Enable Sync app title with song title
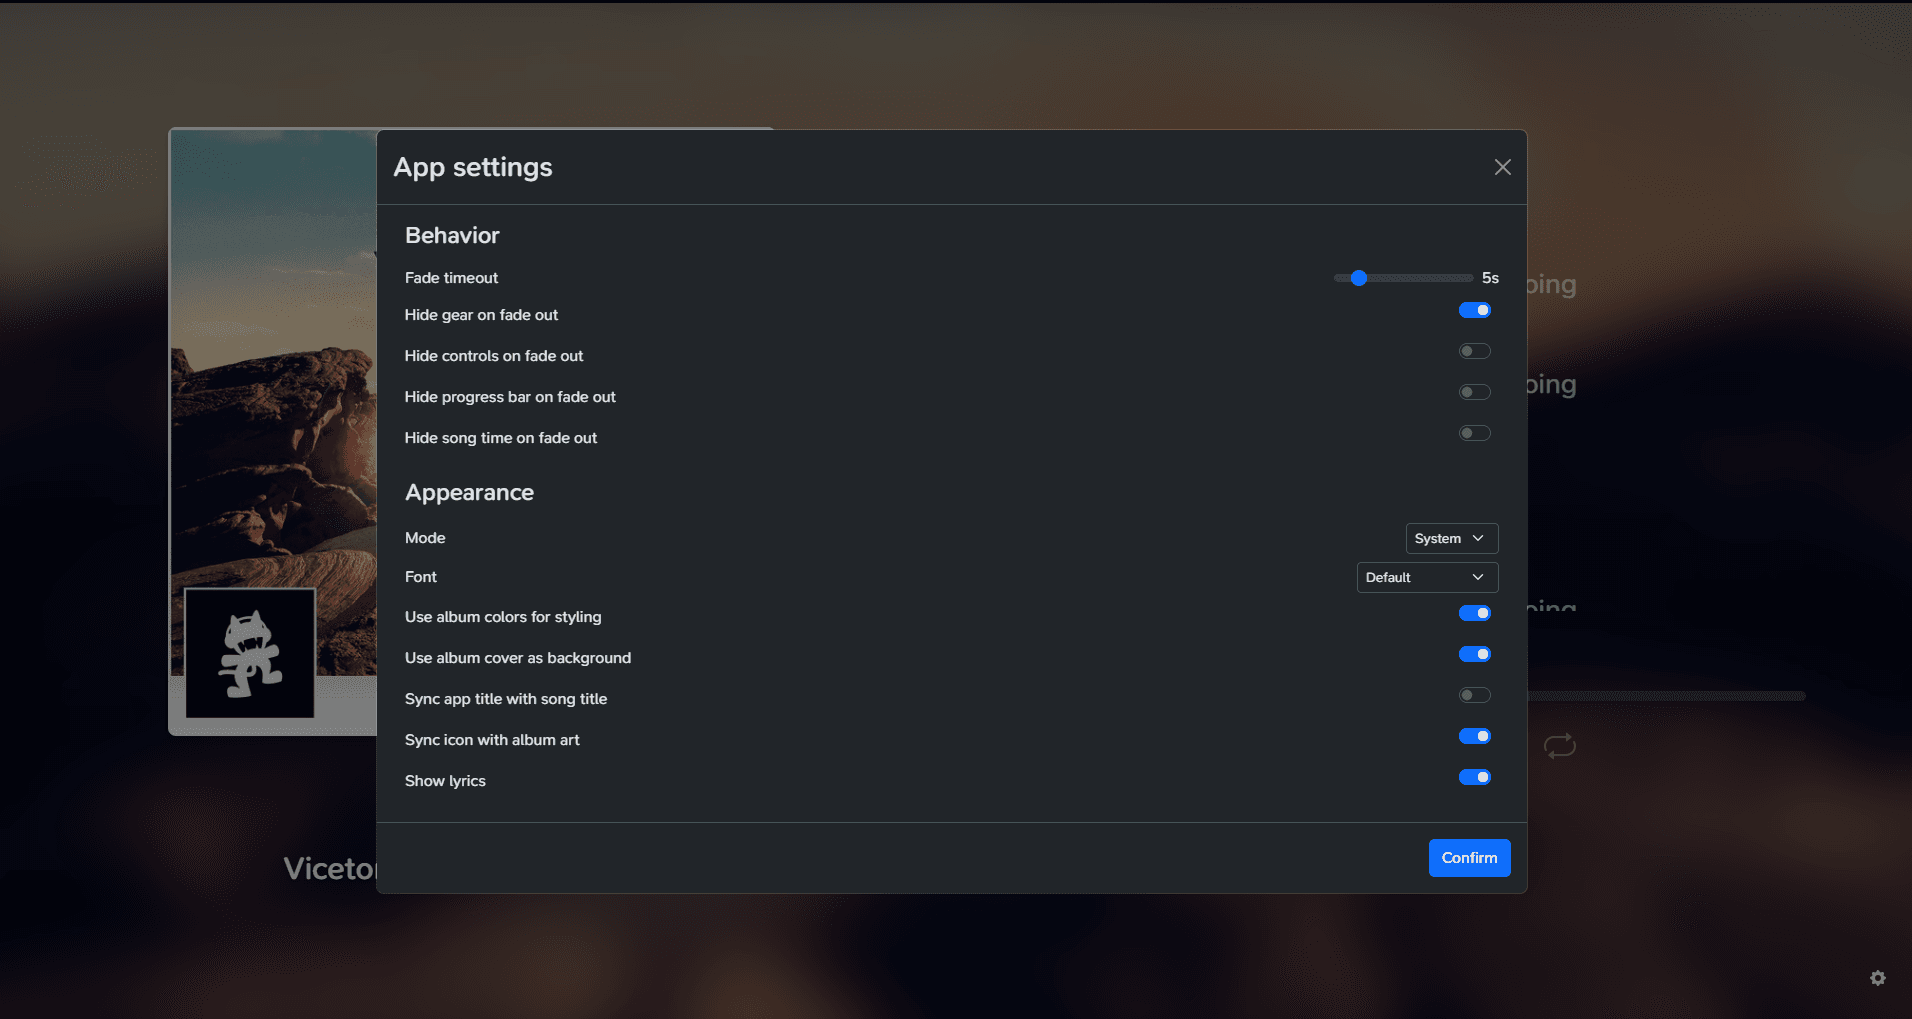The width and height of the screenshot is (1912, 1019). pyautogui.click(x=1474, y=695)
